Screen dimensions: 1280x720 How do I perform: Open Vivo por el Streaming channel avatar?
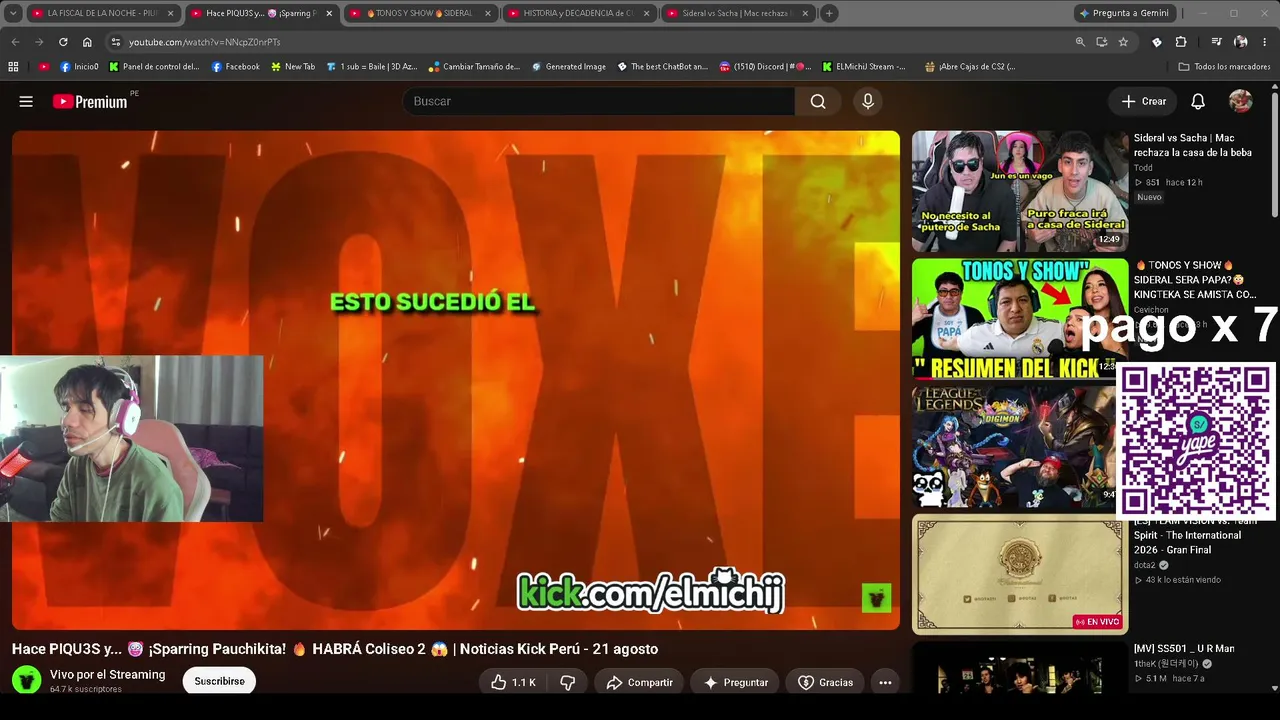click(27, 680)
